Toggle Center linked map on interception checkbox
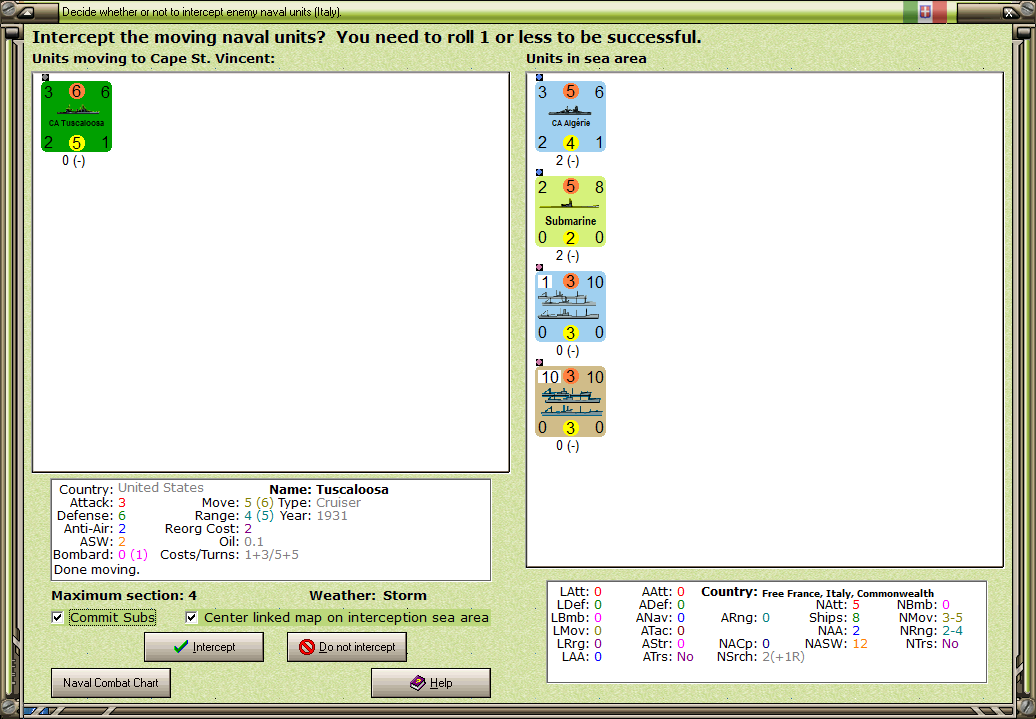The width and height of the screenshot is (1036, 719). click(192, 617)
